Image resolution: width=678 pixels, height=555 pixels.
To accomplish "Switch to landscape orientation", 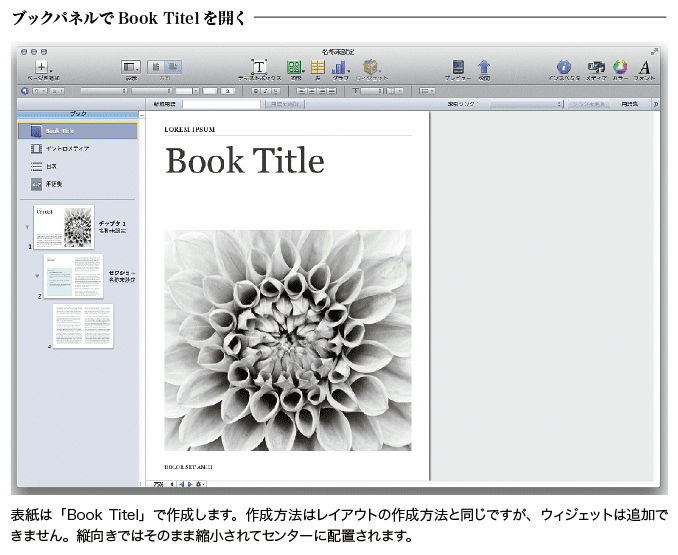I will point(173,67).
